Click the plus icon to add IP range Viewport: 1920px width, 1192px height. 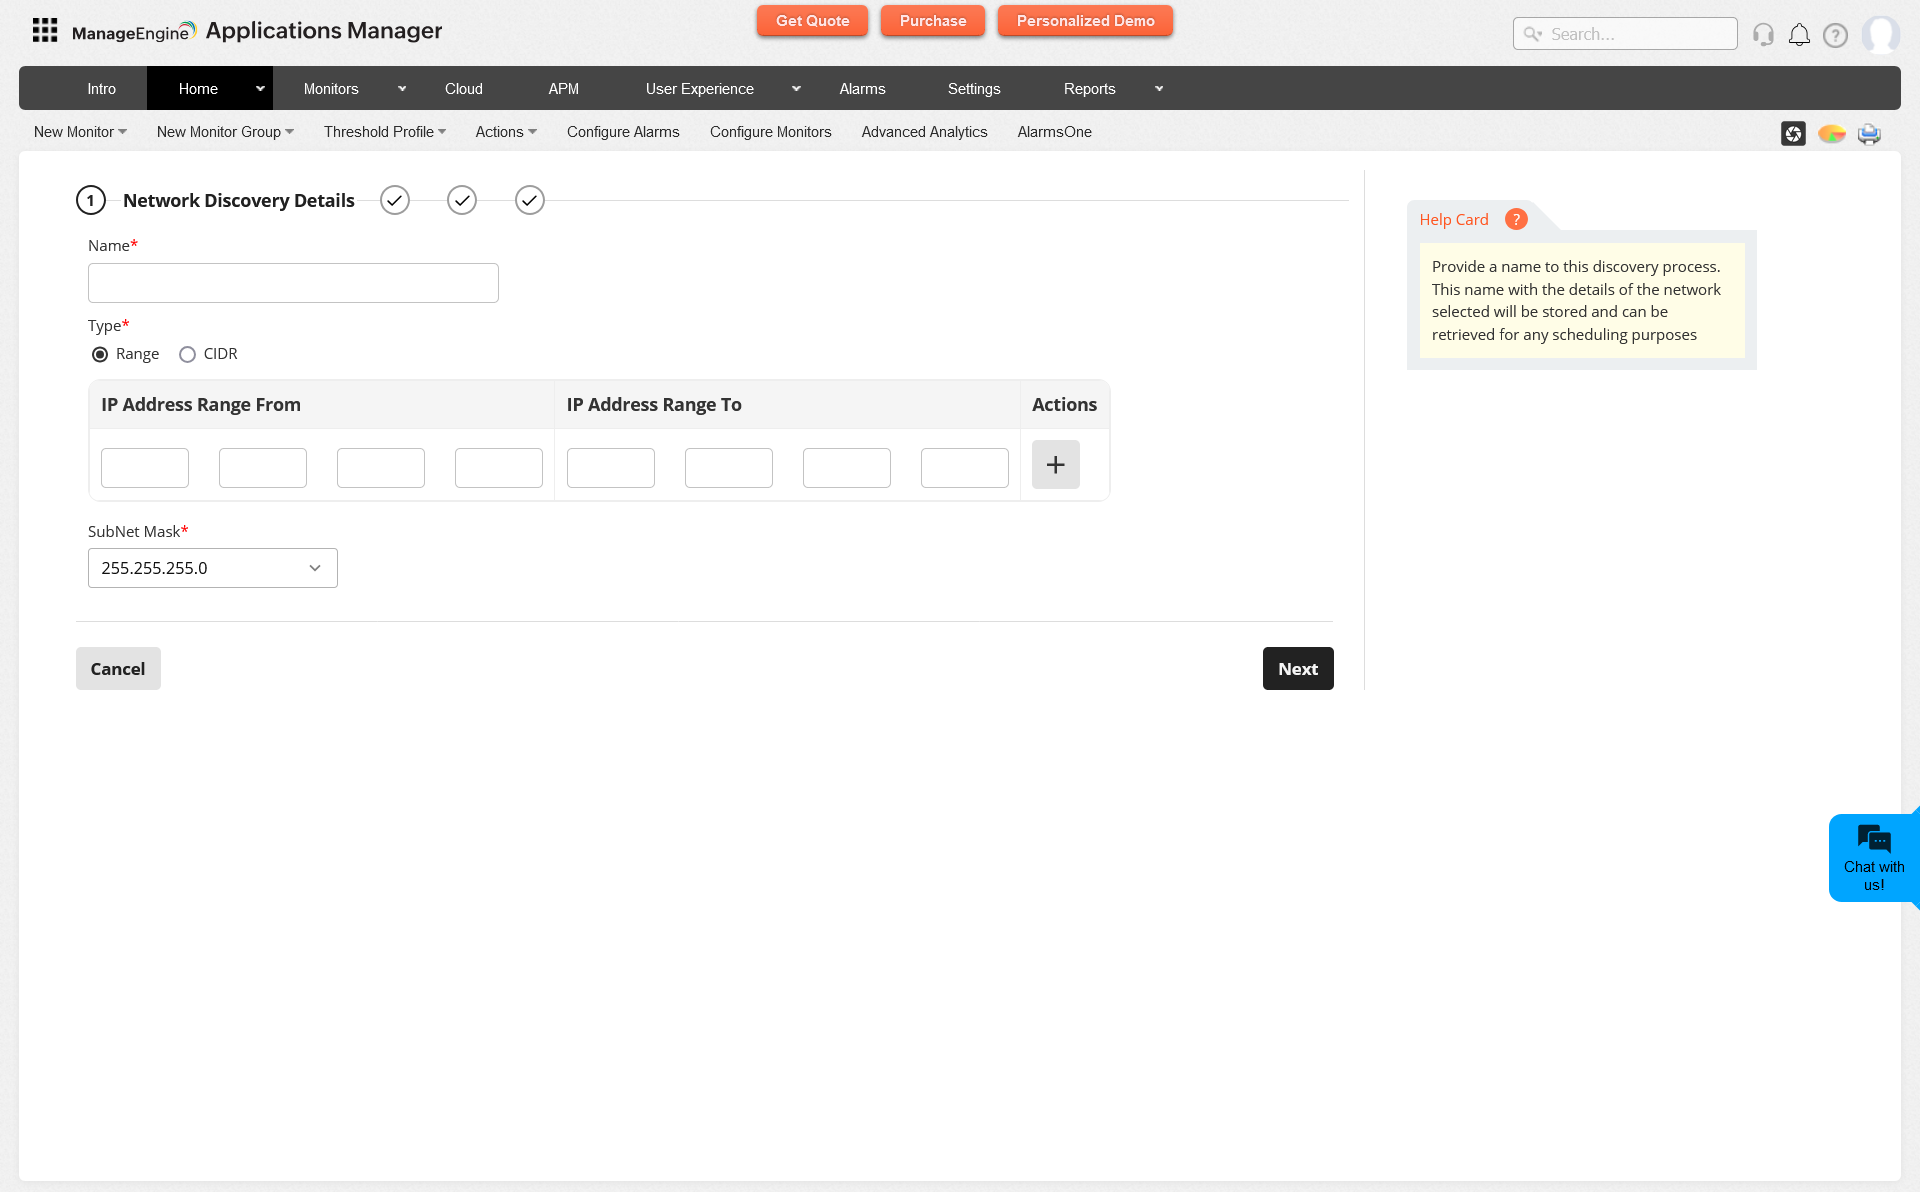[x=1055, y=465]
